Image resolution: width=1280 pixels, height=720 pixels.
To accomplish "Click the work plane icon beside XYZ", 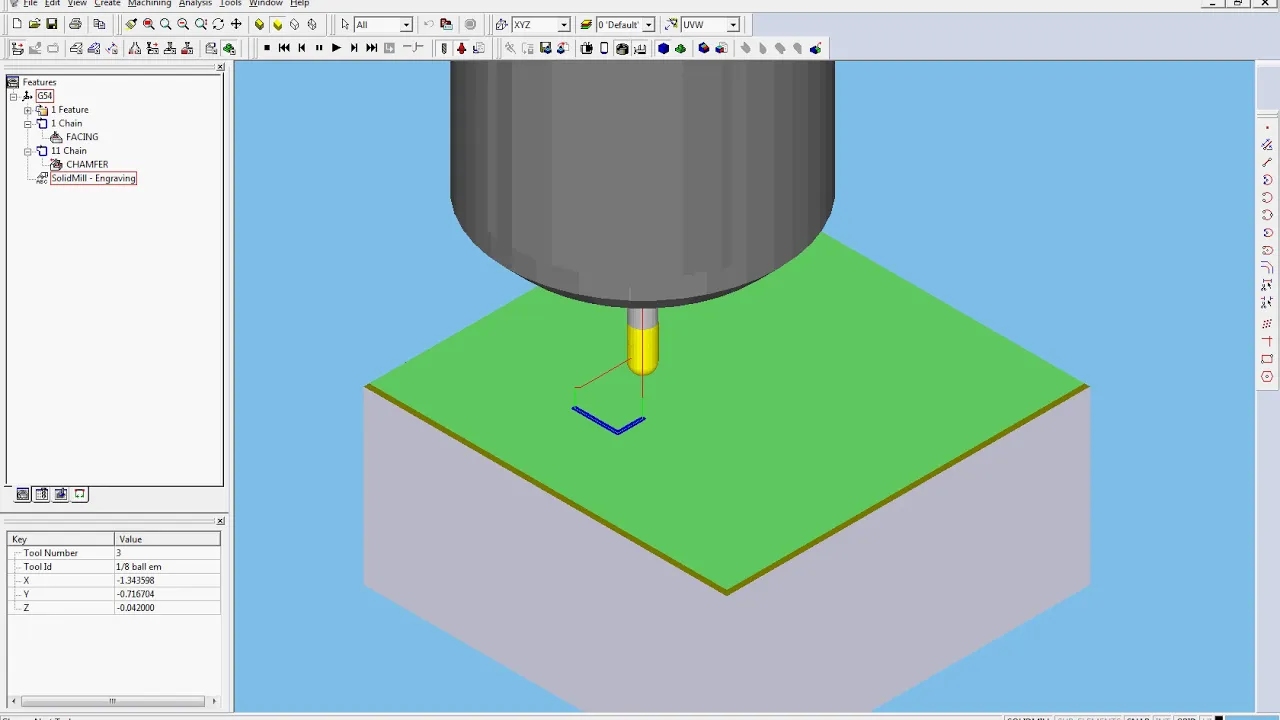I will (x=501, y=24).
